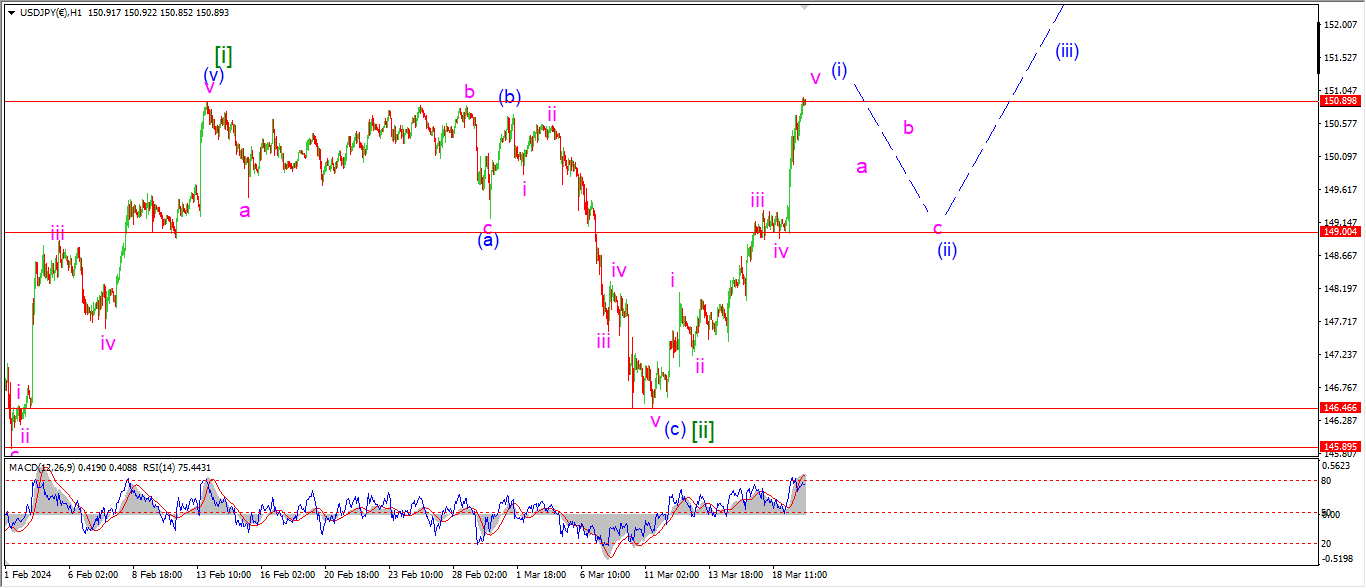Click the red 145.895 price level tag
The height and width of the screenshot is (588, 1366).
pyautogui.click(x=1339, y=446)
